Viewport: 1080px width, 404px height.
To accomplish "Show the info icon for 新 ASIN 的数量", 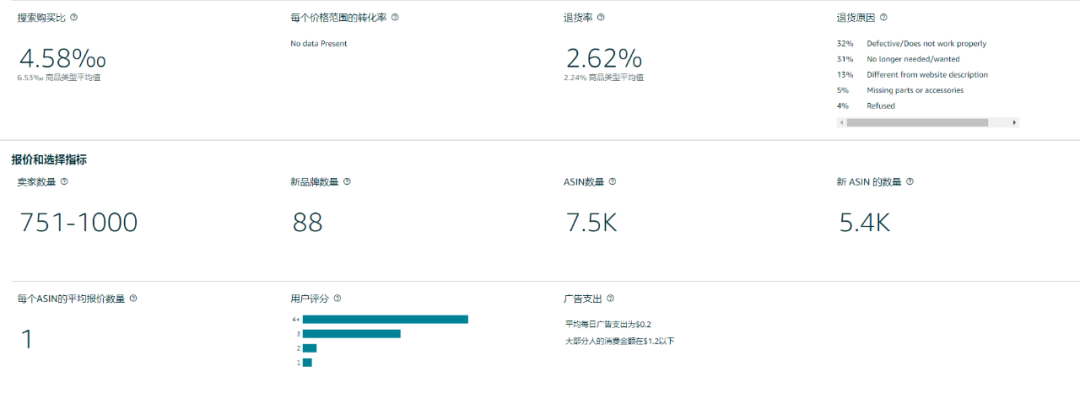I will coord(909,182).
